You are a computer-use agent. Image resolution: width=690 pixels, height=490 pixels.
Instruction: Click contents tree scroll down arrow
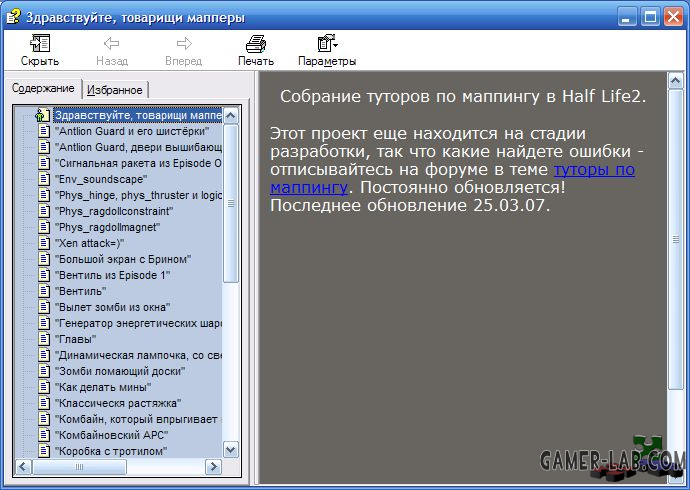(x=231, y=450)
